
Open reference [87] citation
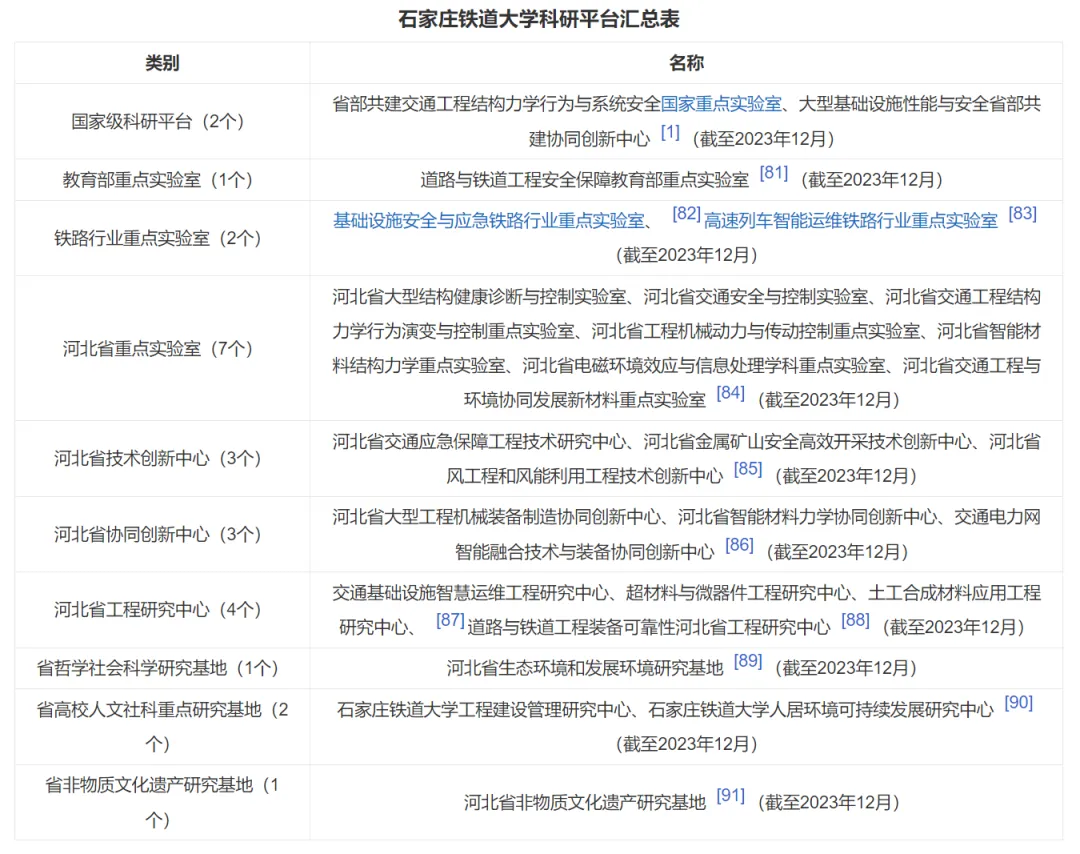click(450, 620)
